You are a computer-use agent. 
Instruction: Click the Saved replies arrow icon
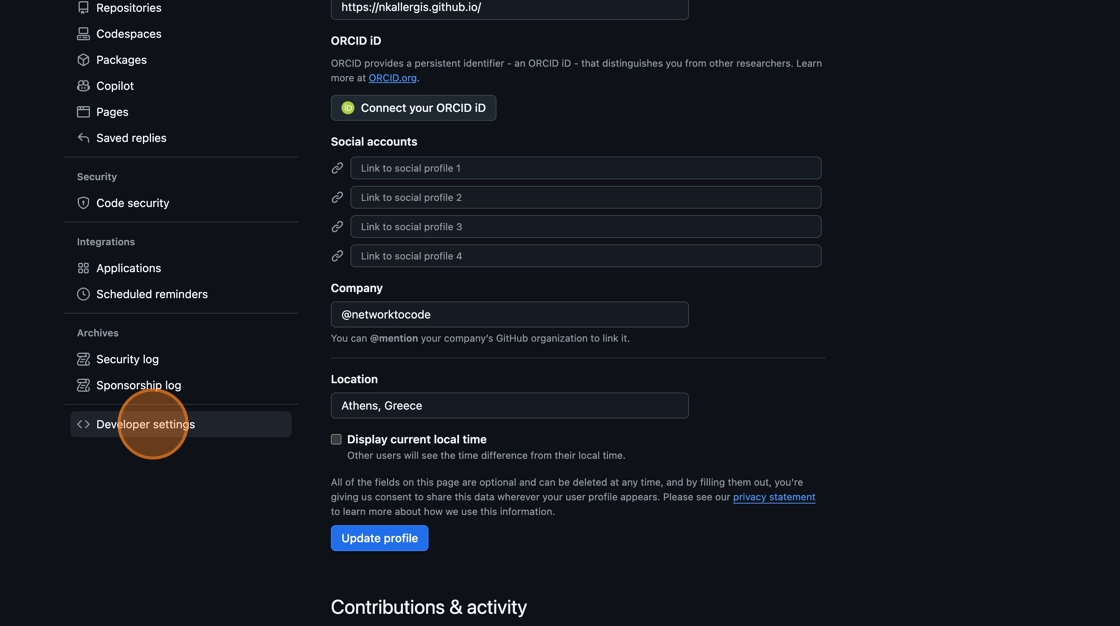pyautogui.click(x=83, y=138)
